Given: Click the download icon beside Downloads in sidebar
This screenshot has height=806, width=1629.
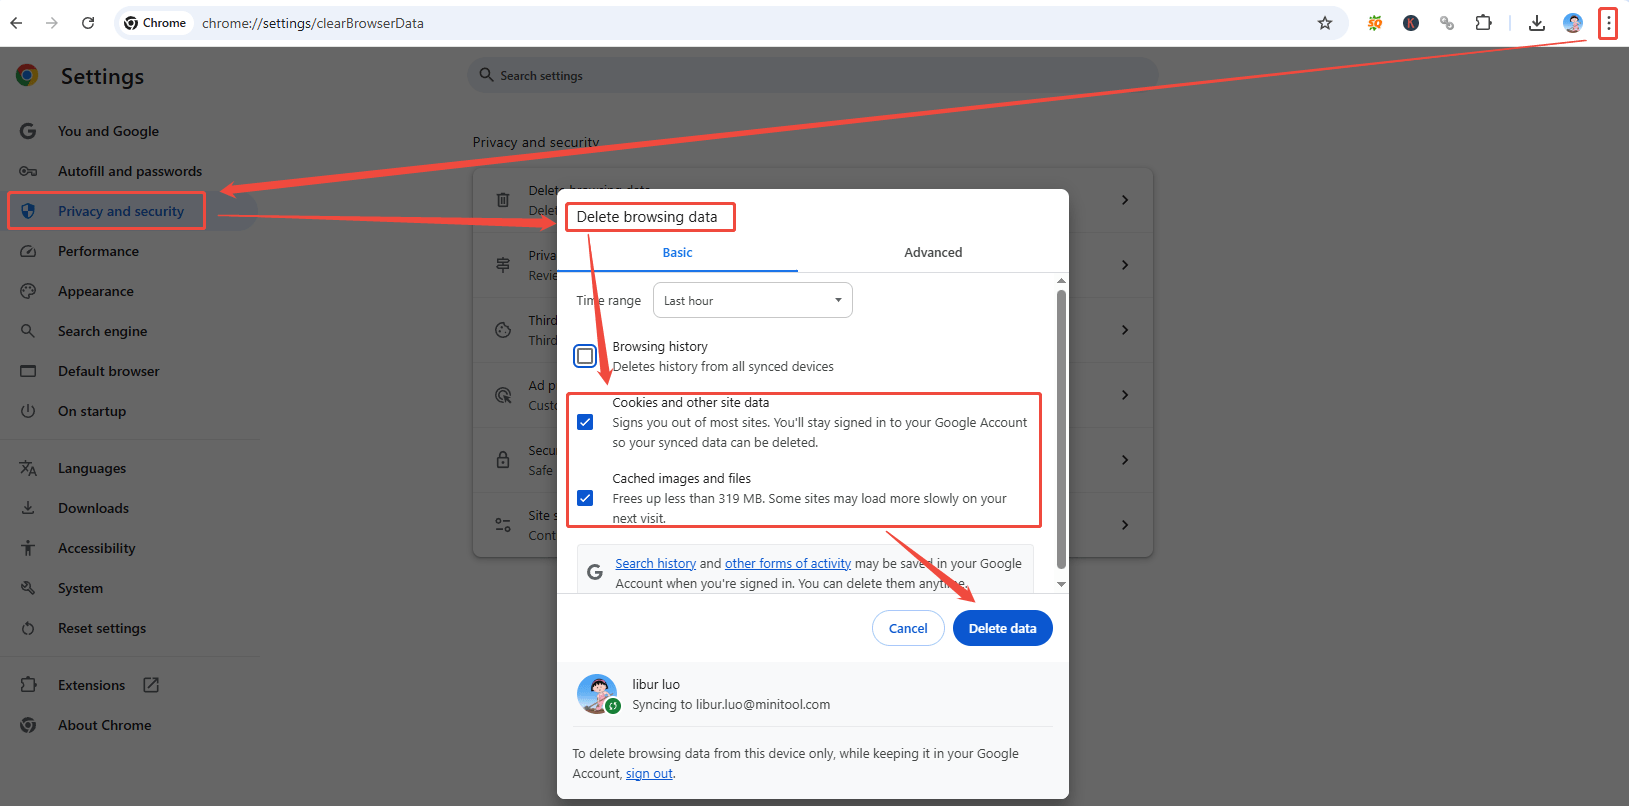Looking at the screenshot, I should click(x=28, y=508).
